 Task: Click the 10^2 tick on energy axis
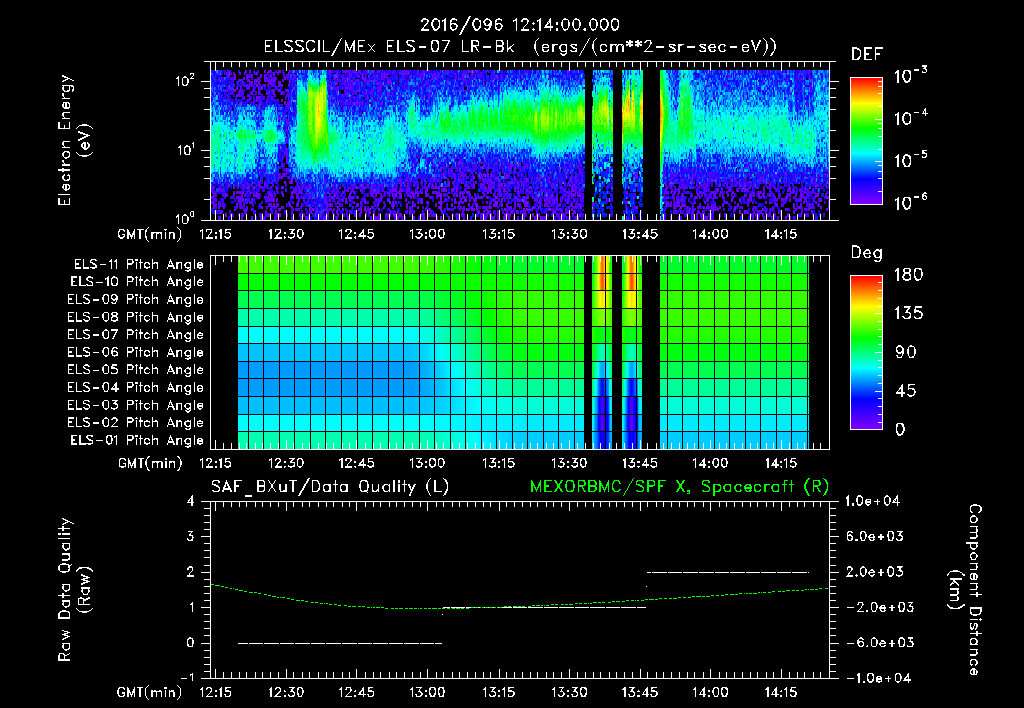185,81
